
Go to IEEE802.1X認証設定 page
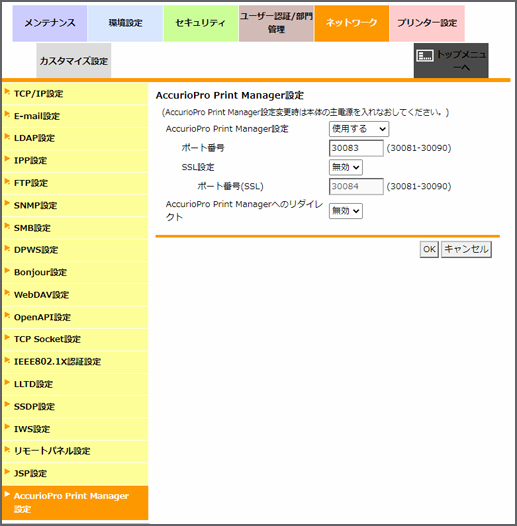click(75, 362)
